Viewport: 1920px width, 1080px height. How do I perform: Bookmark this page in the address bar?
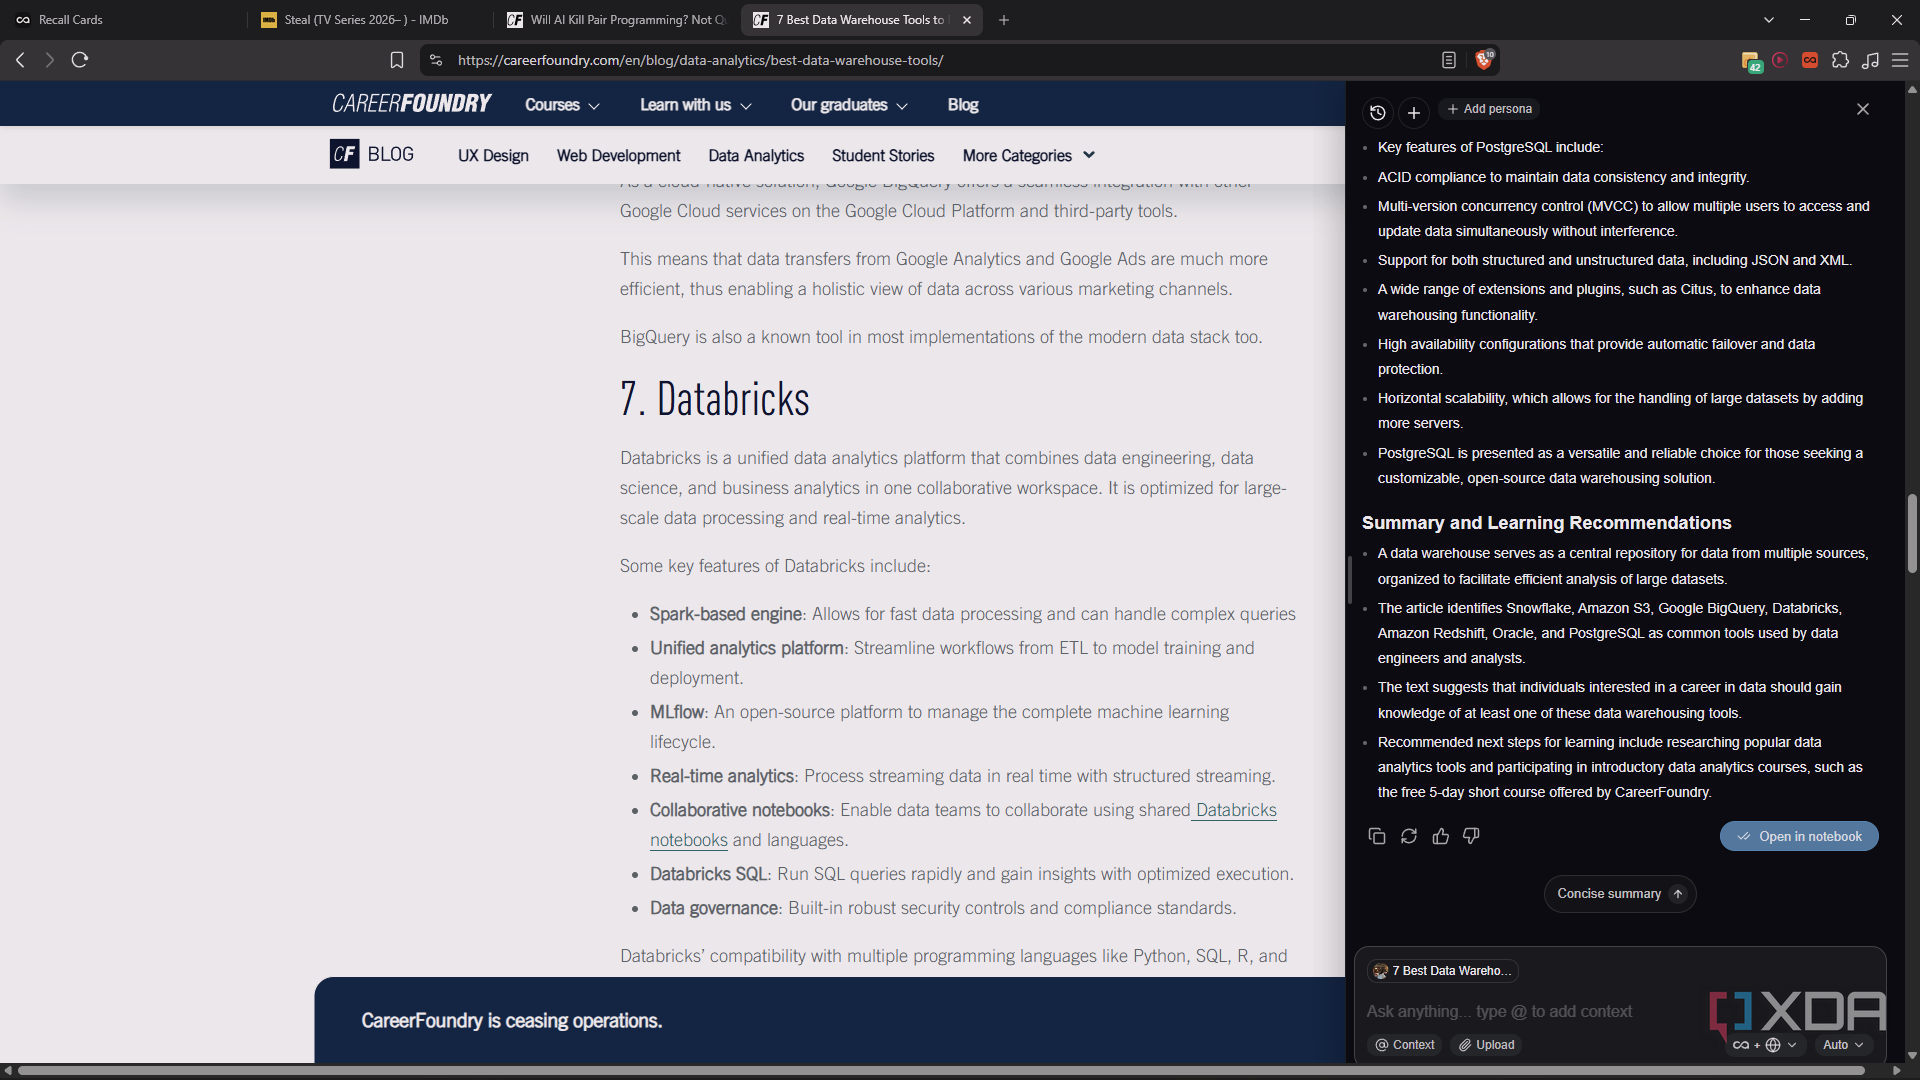click(x=397, y=60)
